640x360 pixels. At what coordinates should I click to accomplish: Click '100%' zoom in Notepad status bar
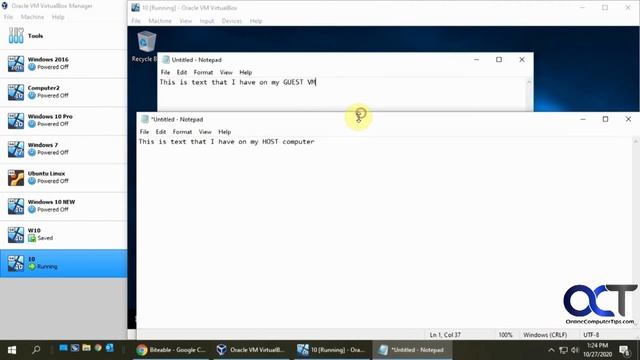click(505, 335)
